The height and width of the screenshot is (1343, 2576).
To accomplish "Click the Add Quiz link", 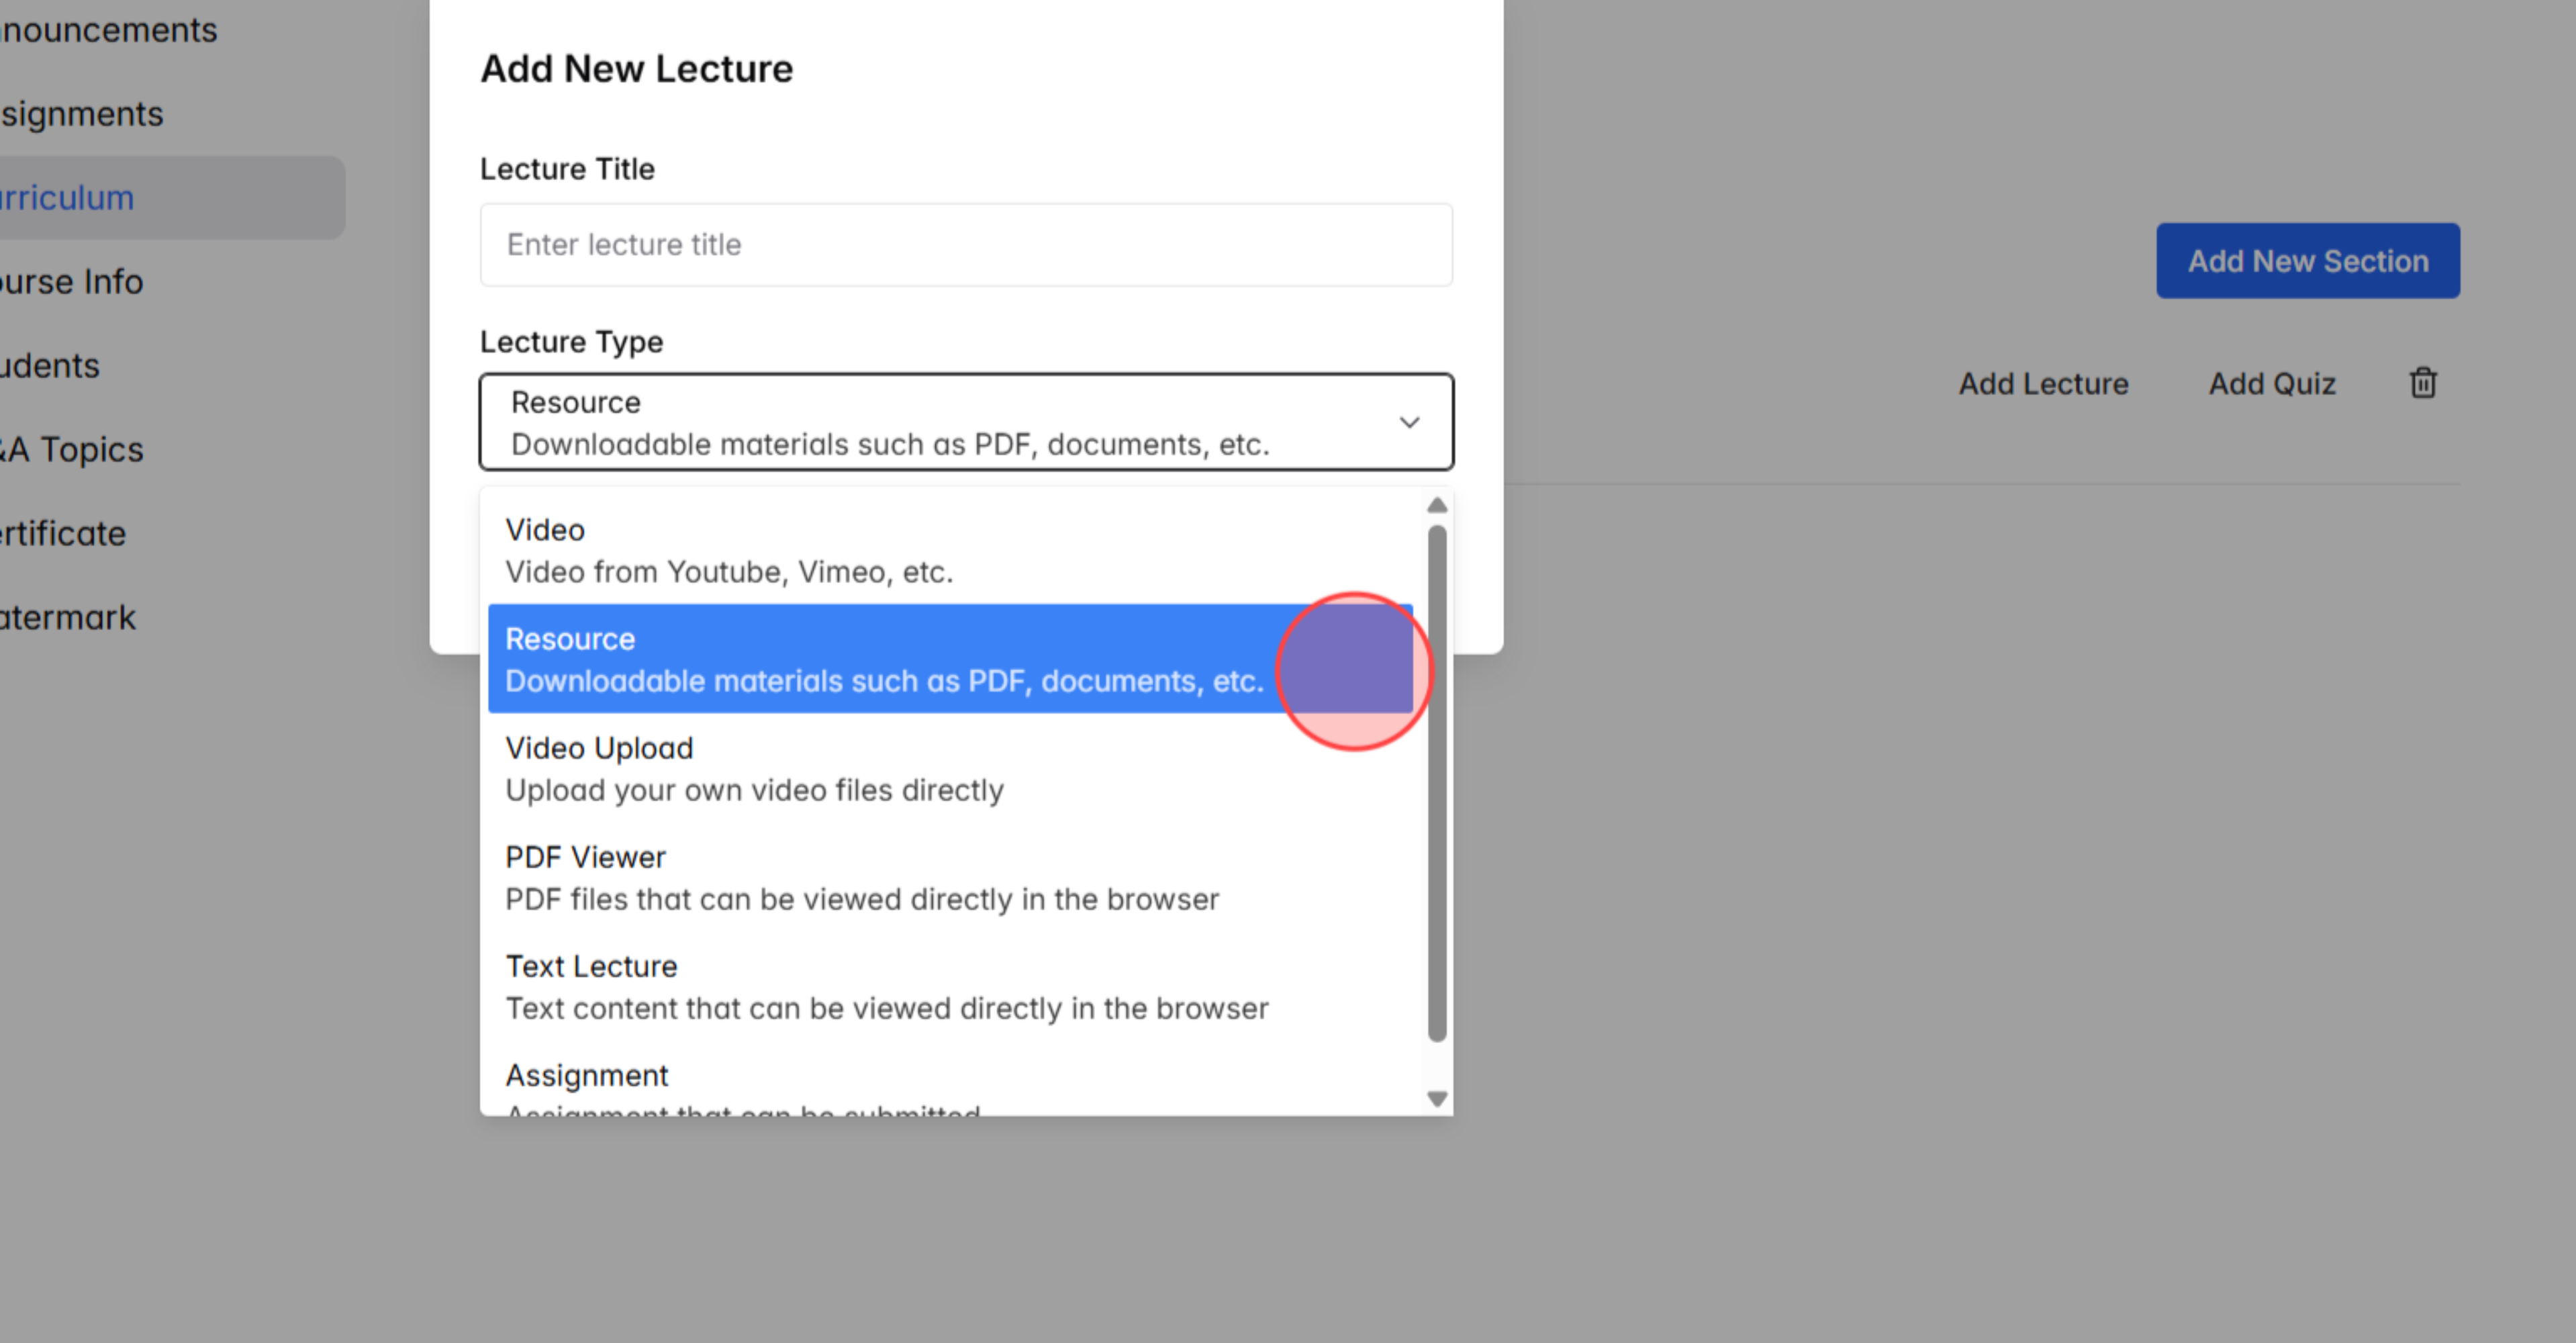I will point(2271,383).
